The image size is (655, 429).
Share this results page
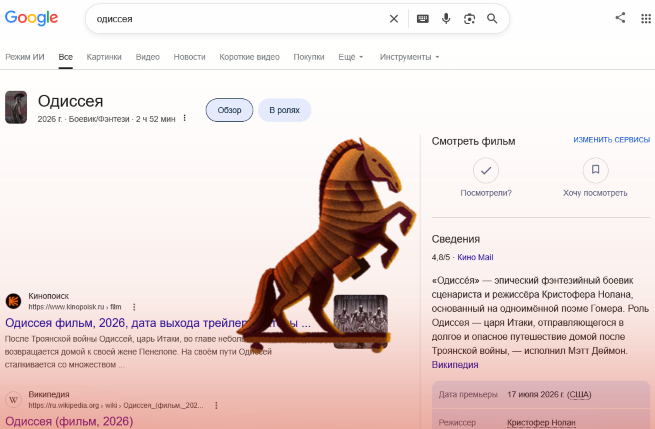tap(620, 18)
